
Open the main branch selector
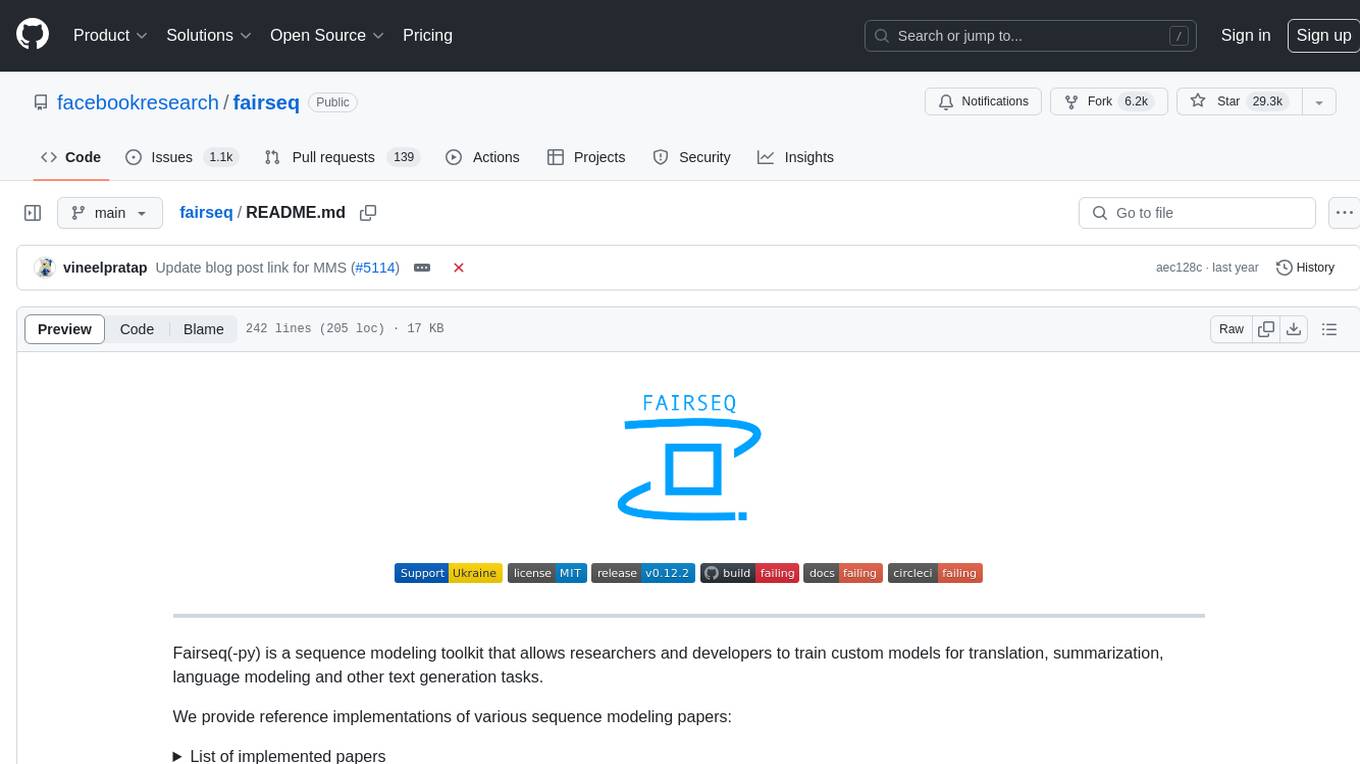pyautogui.click(x=110, y=213)
